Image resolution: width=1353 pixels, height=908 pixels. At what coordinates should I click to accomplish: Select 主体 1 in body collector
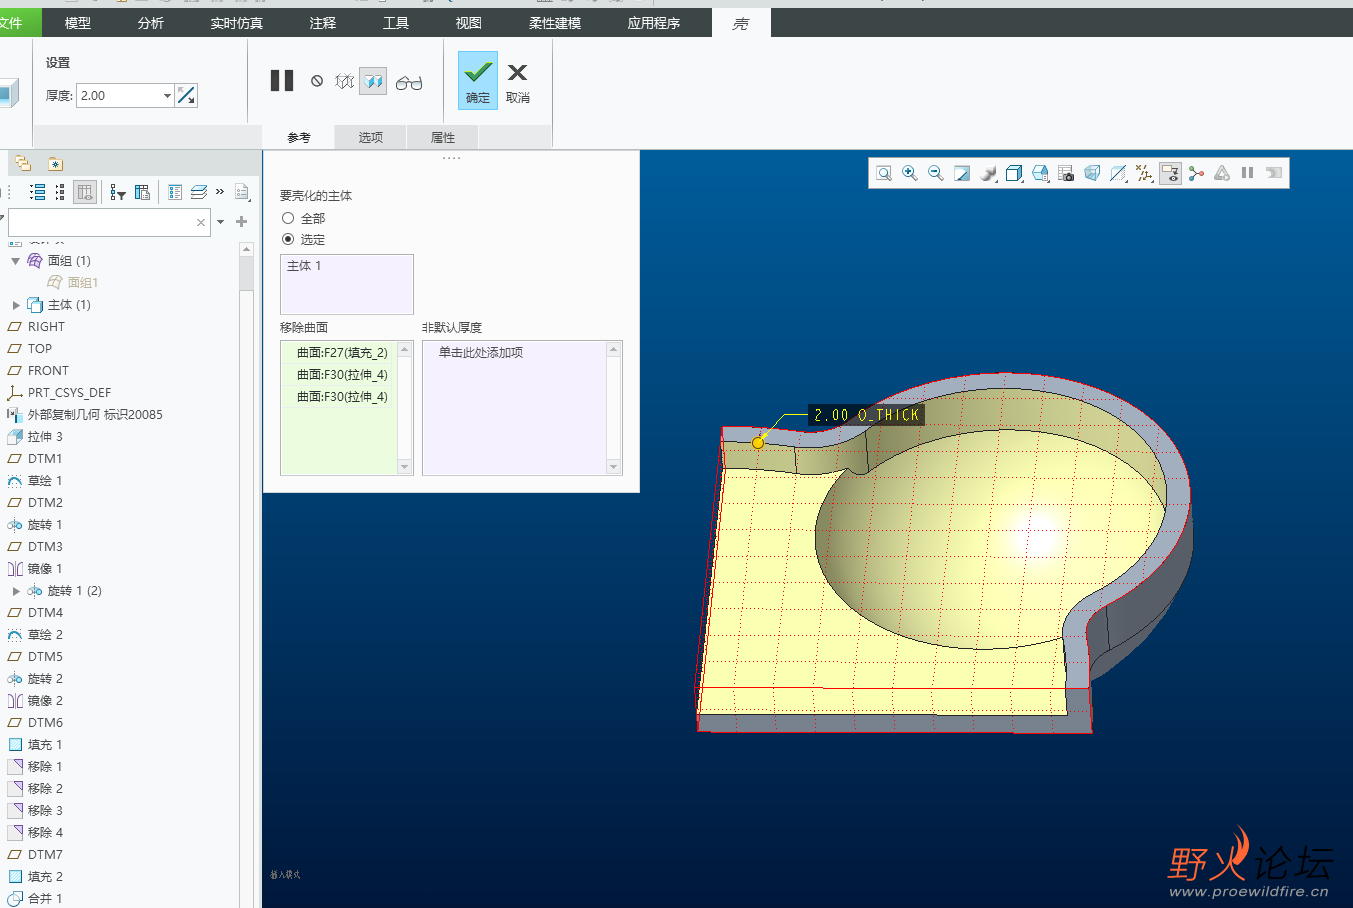click(x=304, y=266)
